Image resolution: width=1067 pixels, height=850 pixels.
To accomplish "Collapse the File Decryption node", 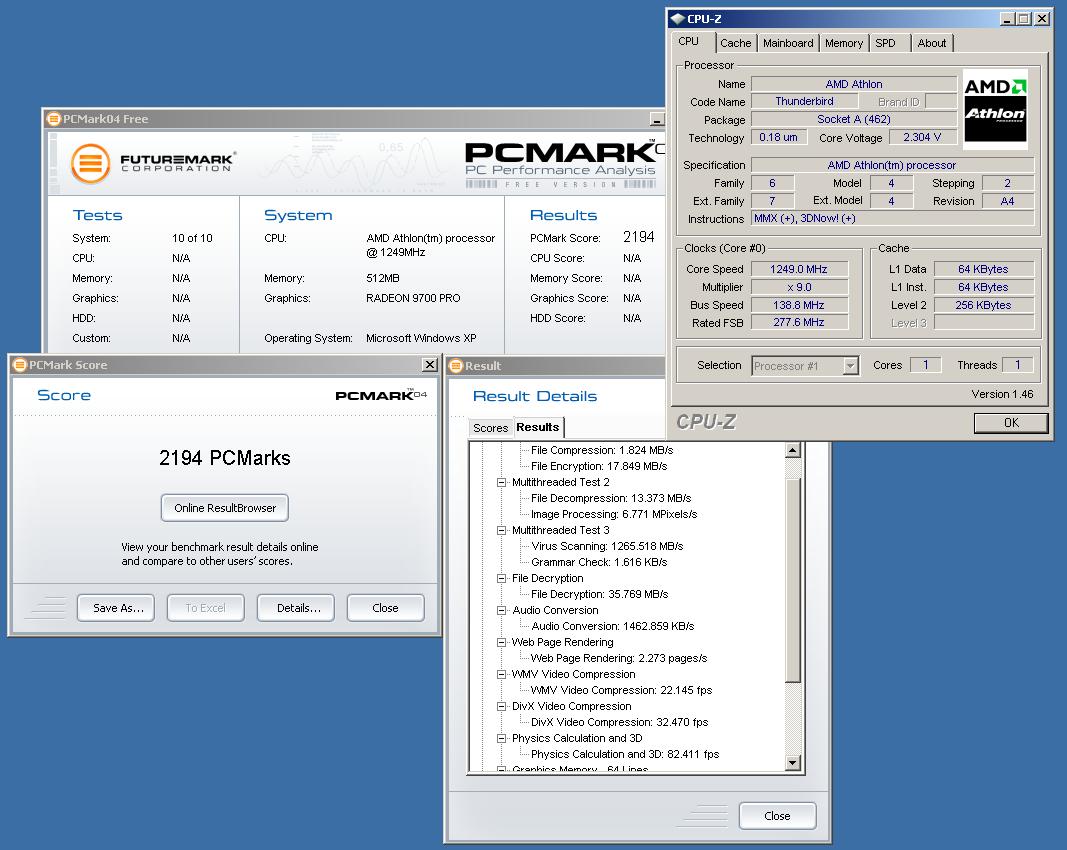I will (x=502, y=578).
